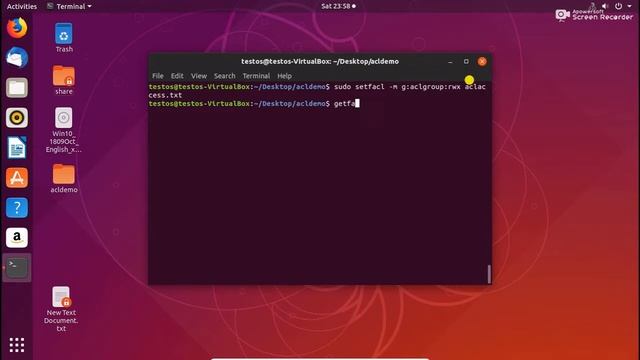Open the volume indicator in top bar
Screen dimensions: 640x360
[605, 6]
